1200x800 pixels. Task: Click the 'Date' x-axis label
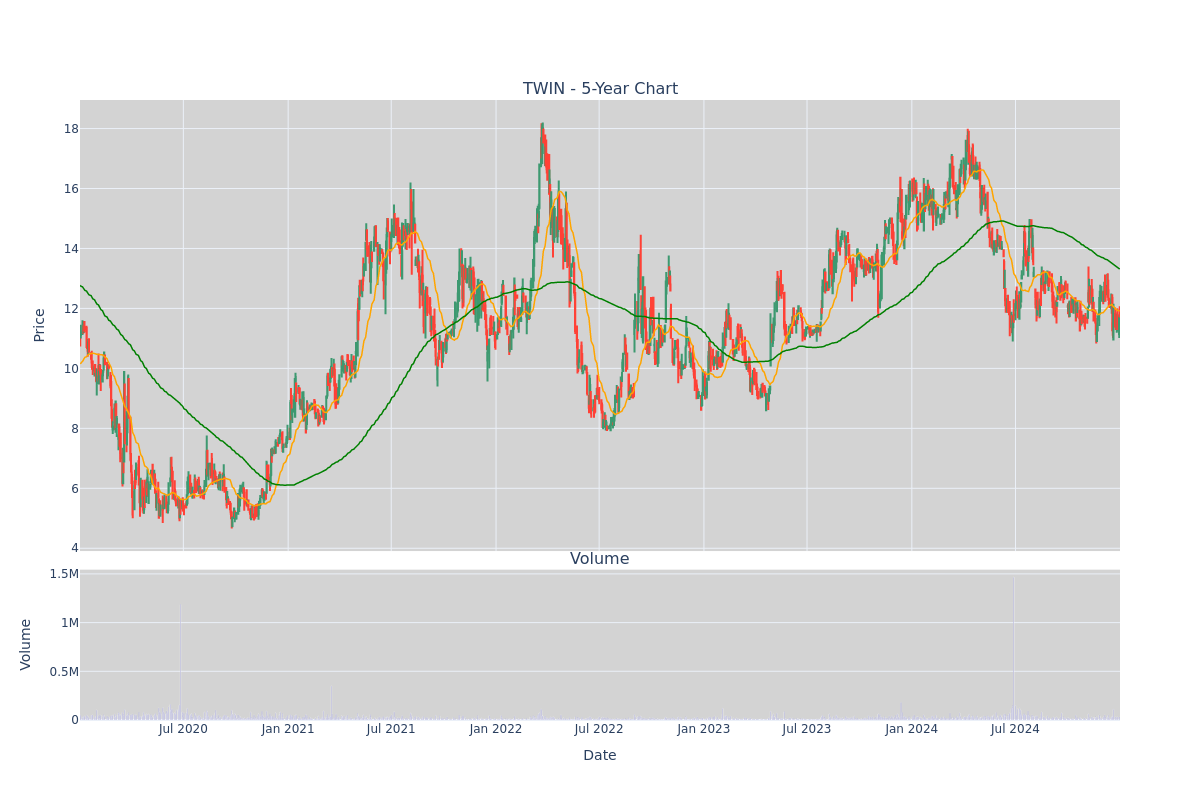point(600,756)
